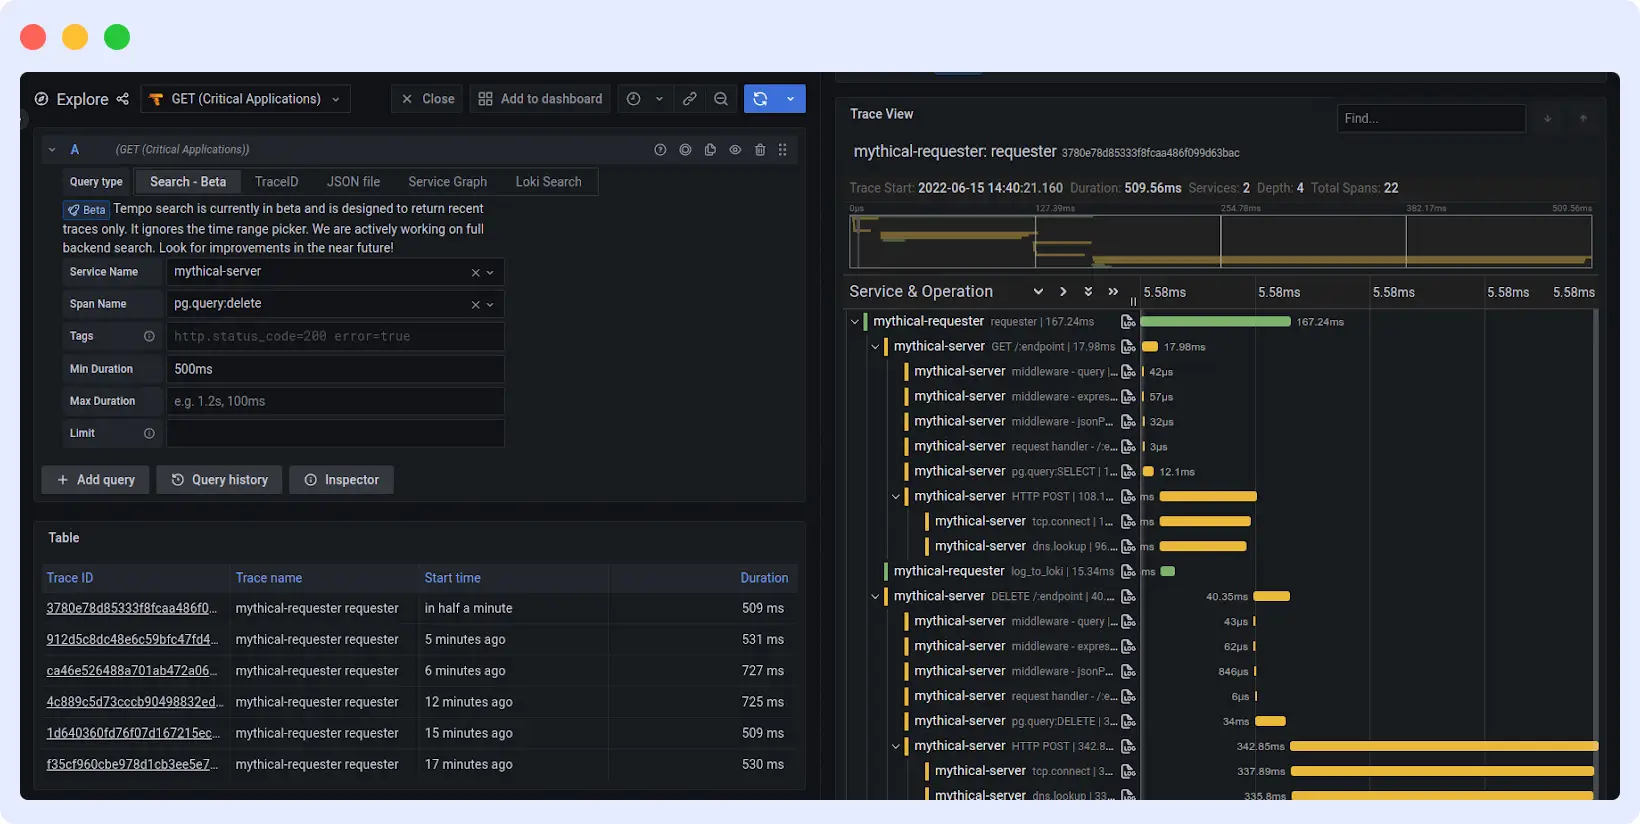
Task: Switch to the Service Graph query type
Action: pyautogui.click(x=447, y=182)
